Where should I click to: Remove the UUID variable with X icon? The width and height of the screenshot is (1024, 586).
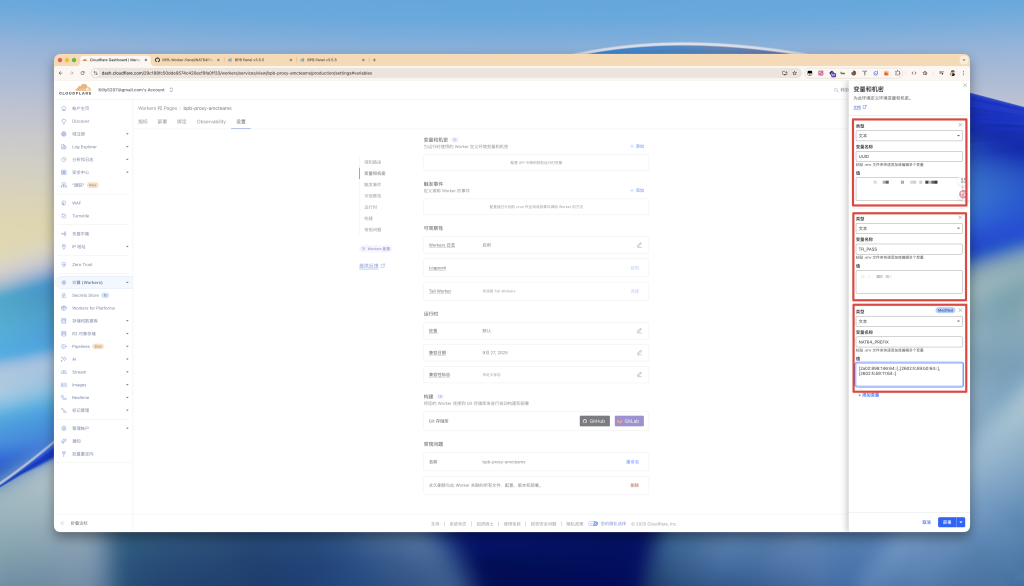tap(960, 125)
